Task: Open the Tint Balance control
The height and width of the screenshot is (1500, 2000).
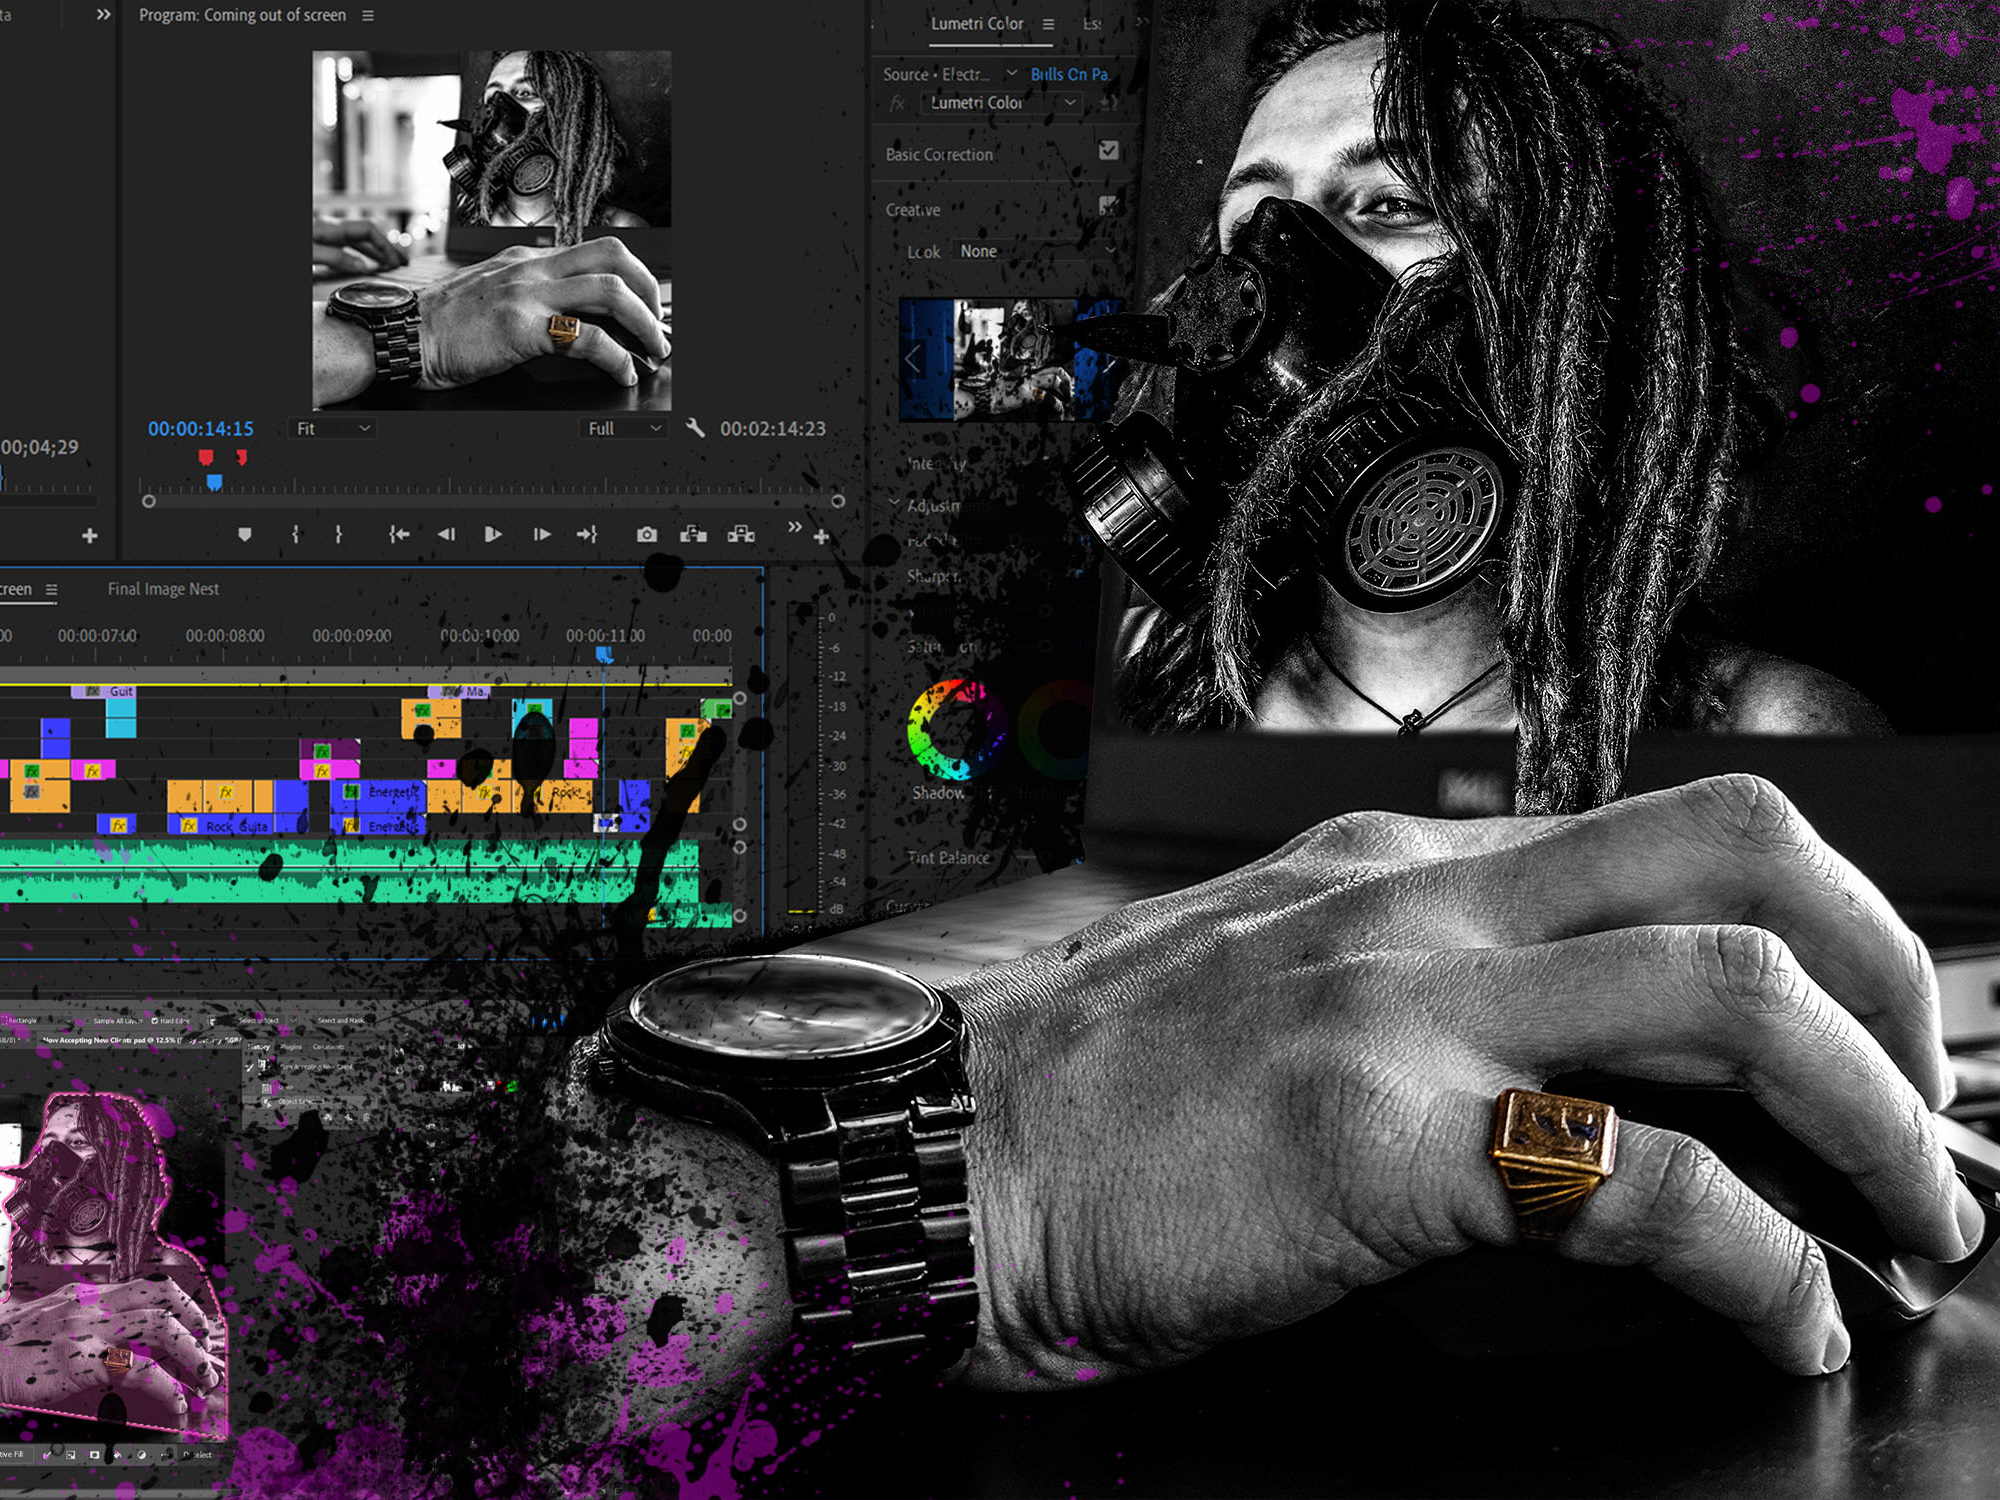Action: point(948,857)
